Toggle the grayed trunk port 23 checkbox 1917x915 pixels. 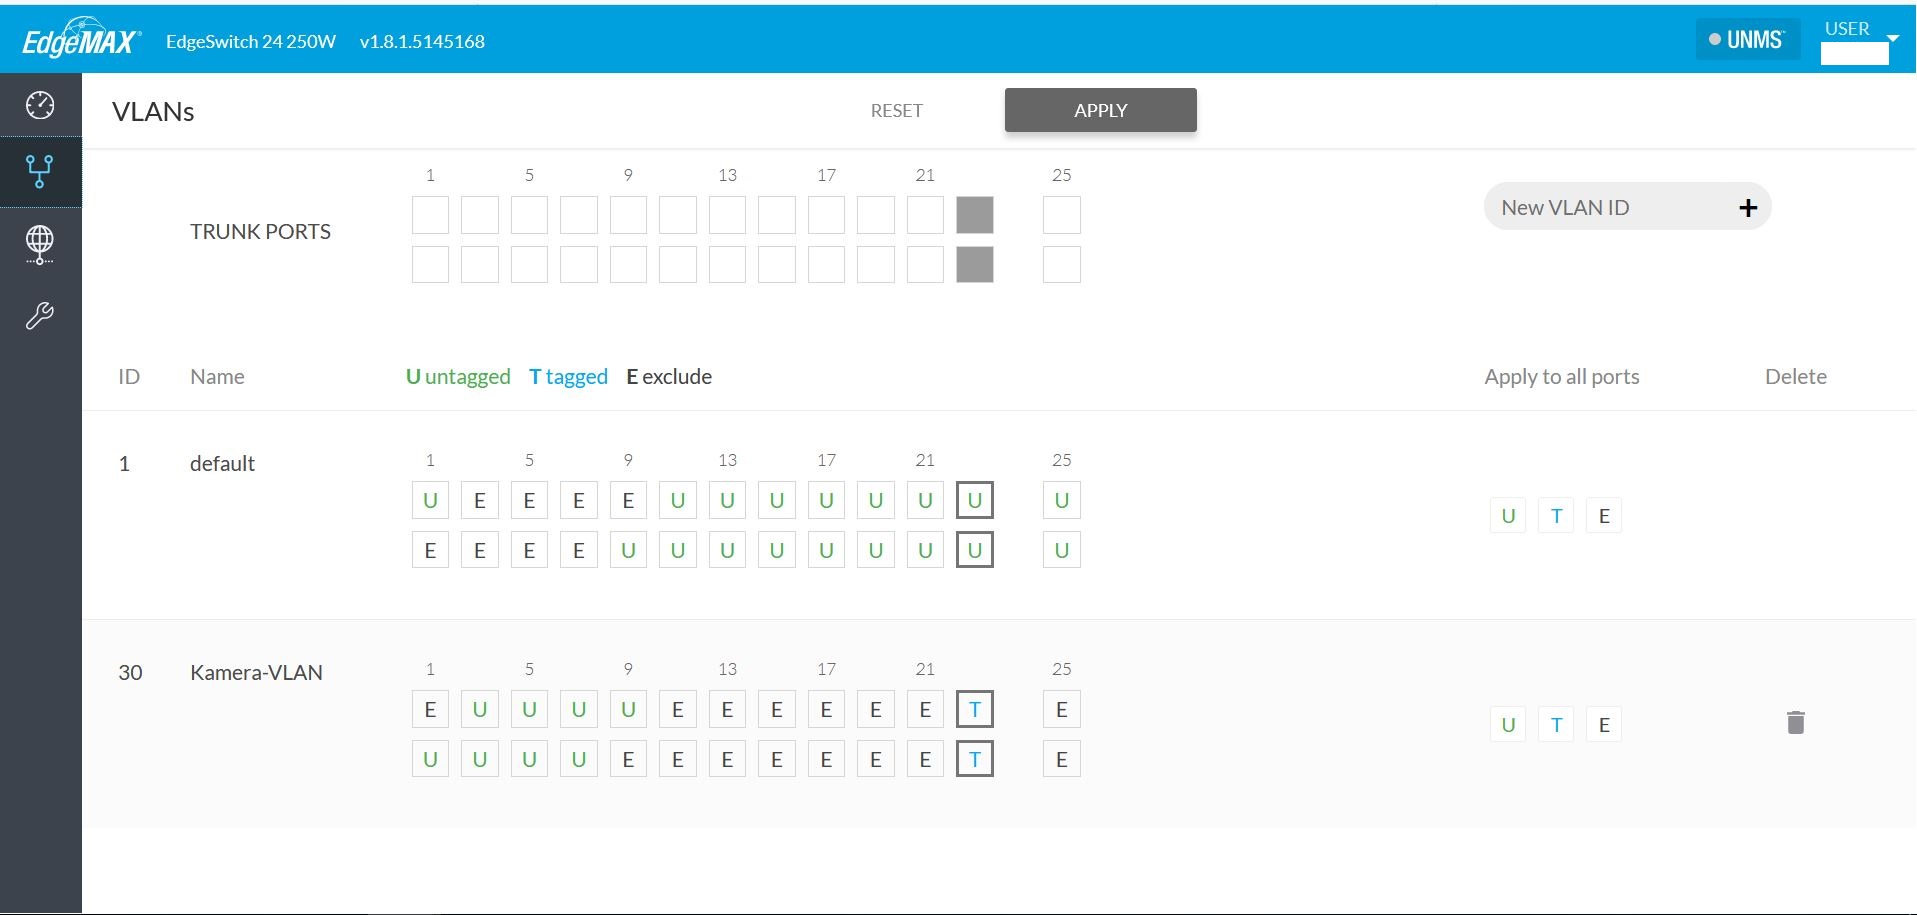(x=974, y=215)
